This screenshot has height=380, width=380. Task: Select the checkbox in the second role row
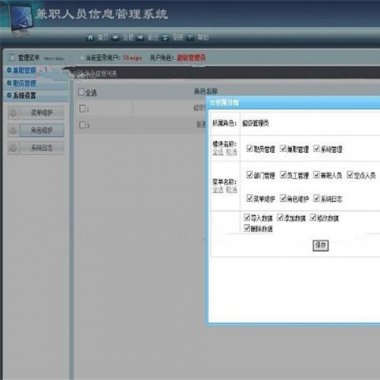[82, 125]
